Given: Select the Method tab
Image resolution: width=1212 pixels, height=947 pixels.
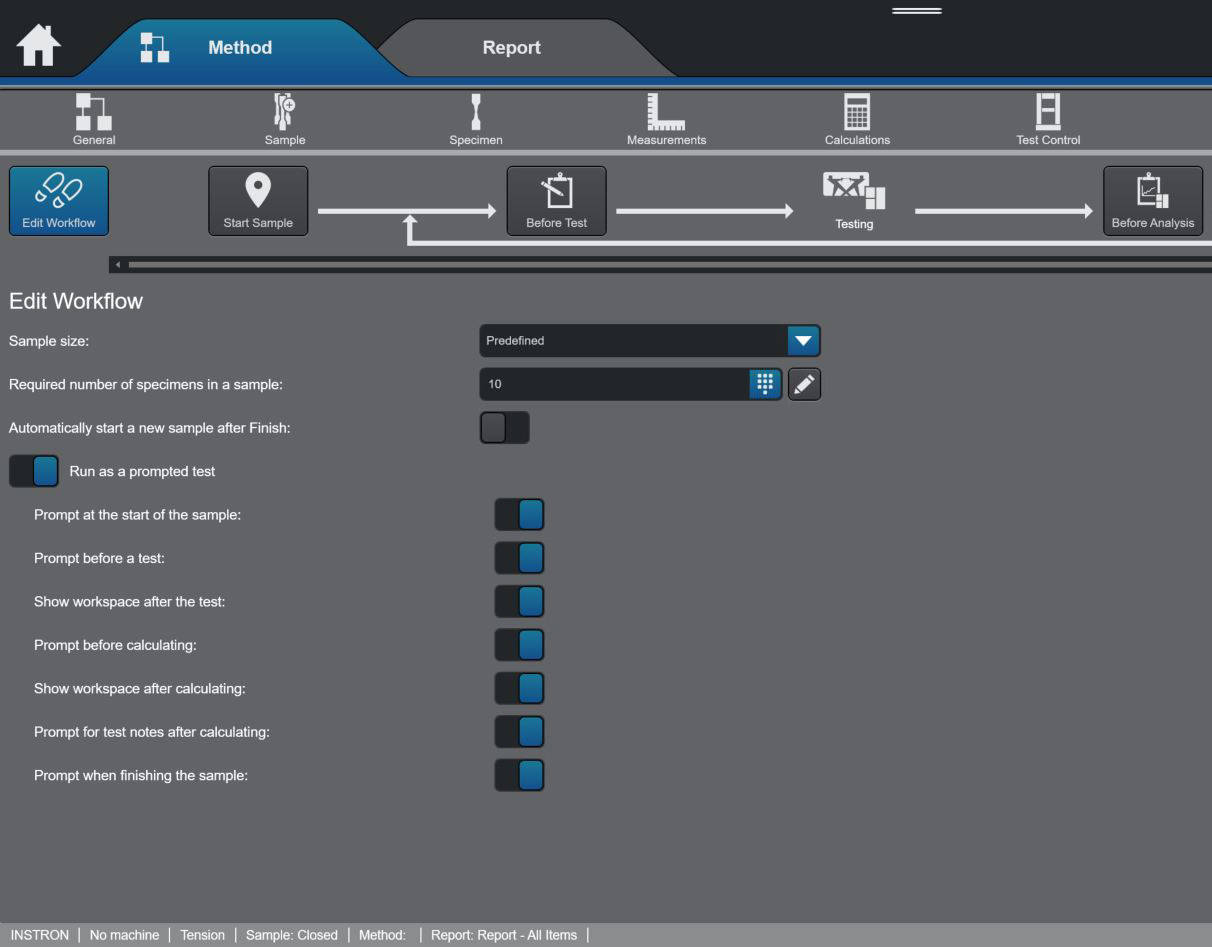Looking at the screenshot, I should (x=239, y=47).
